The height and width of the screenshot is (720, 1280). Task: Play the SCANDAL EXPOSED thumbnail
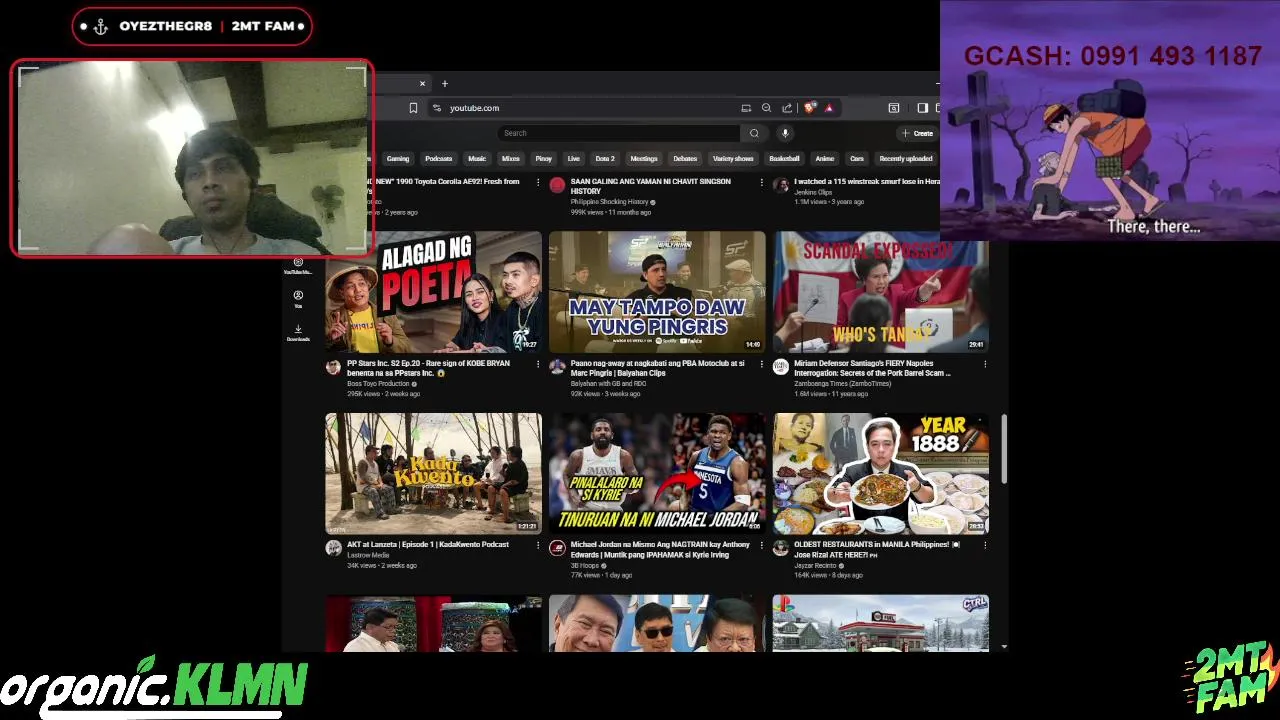pyautogui.click(x=881, y=291)
